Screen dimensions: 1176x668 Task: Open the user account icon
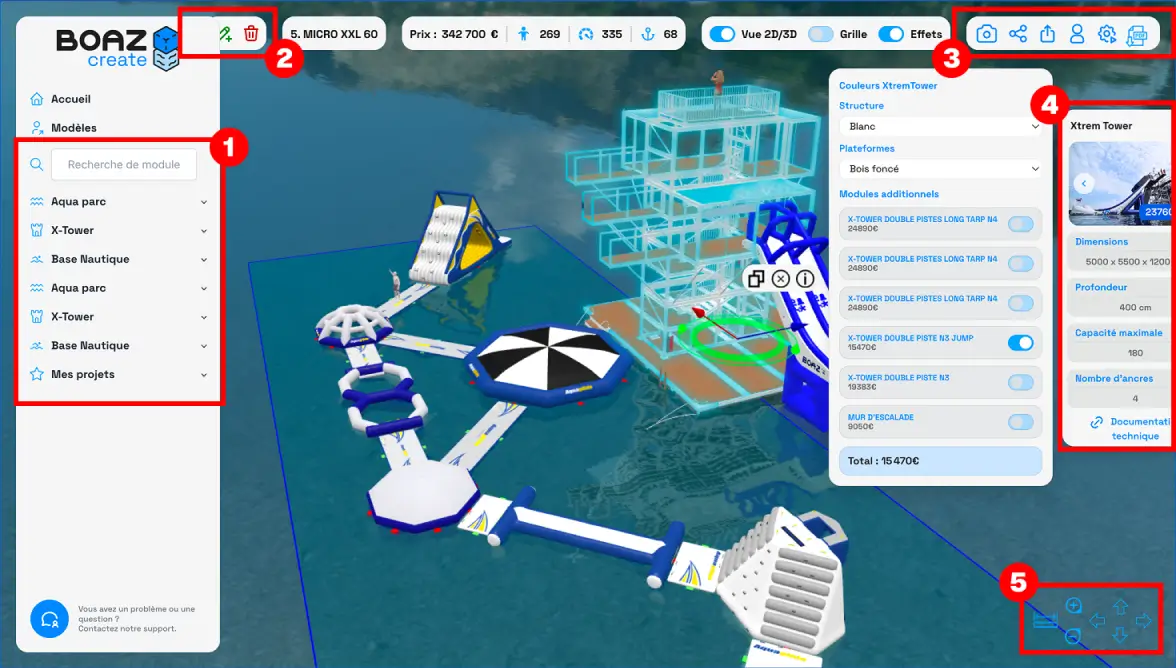[x=1077, y=34]
